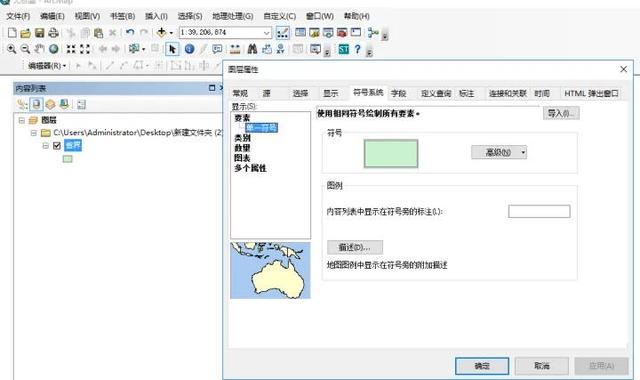Image resolution: width=640 pixels, height=380 pixels.
Task: Print the map with the printer icon
Action: point(53,33)
